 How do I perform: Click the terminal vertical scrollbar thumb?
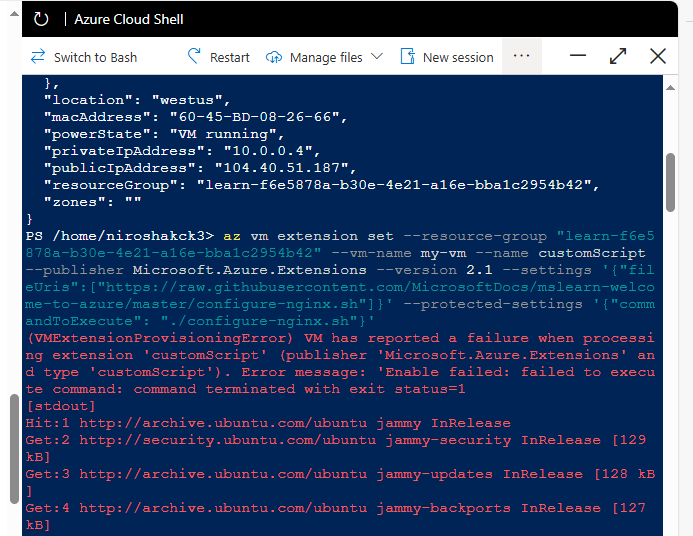(670, 182)
